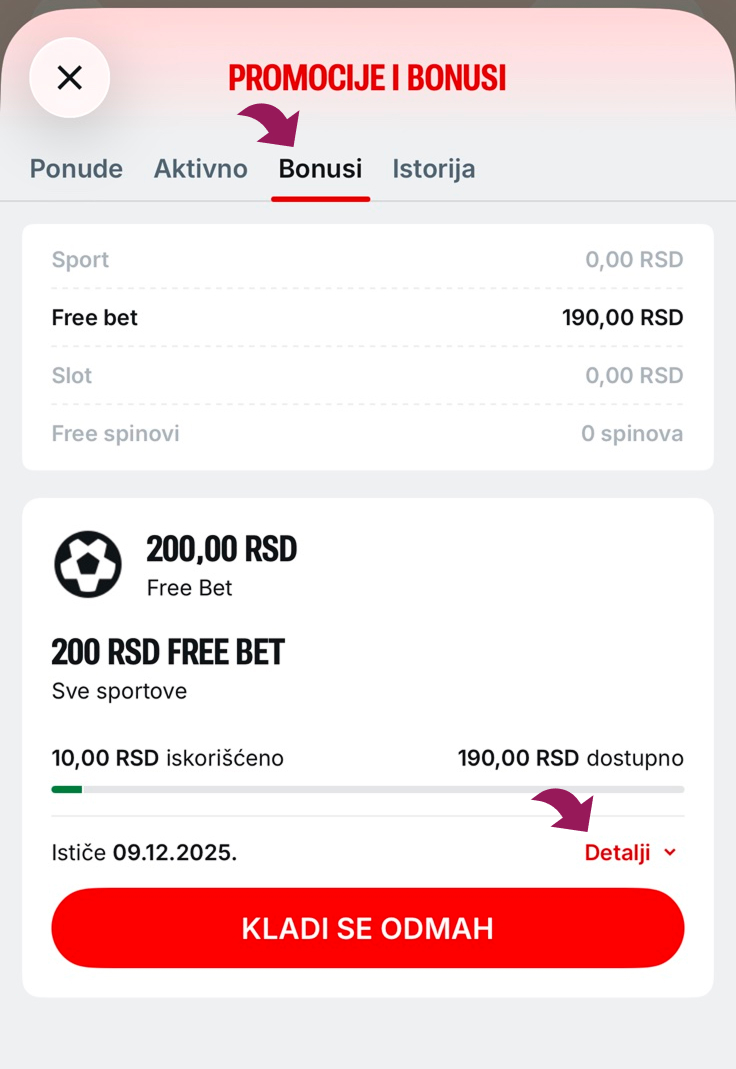Screen dimensions: 736x1069
Task: Tap the expiry date 09.12.2025.
Action: pos(174,852)
